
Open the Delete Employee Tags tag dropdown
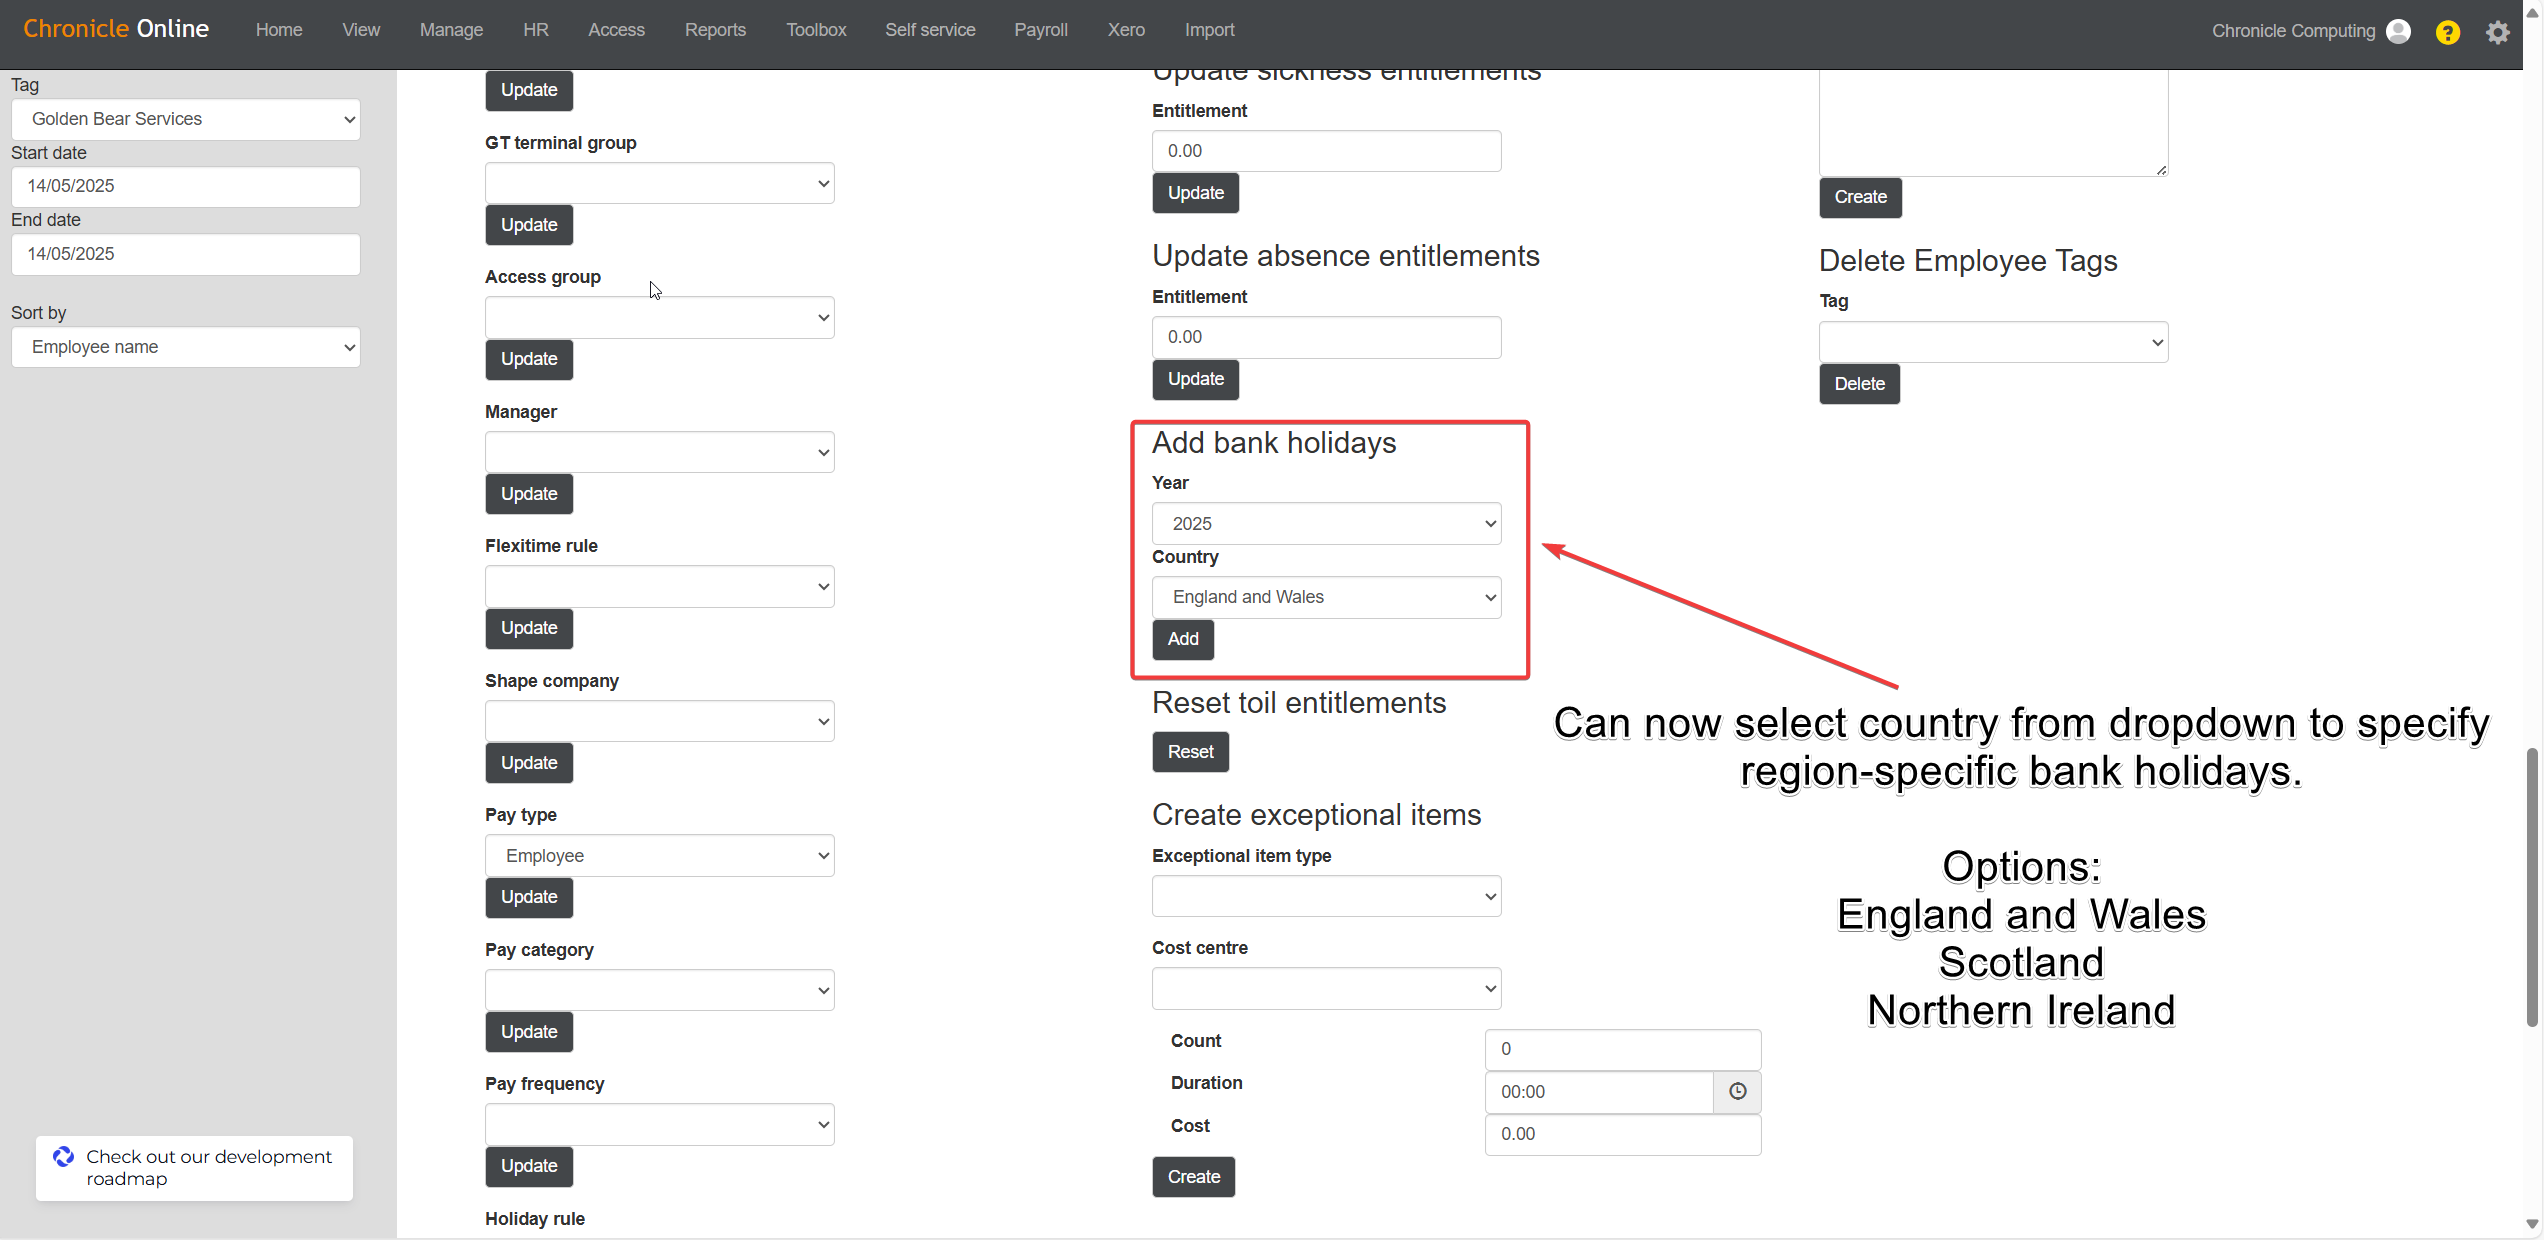tap(1992, 342)
